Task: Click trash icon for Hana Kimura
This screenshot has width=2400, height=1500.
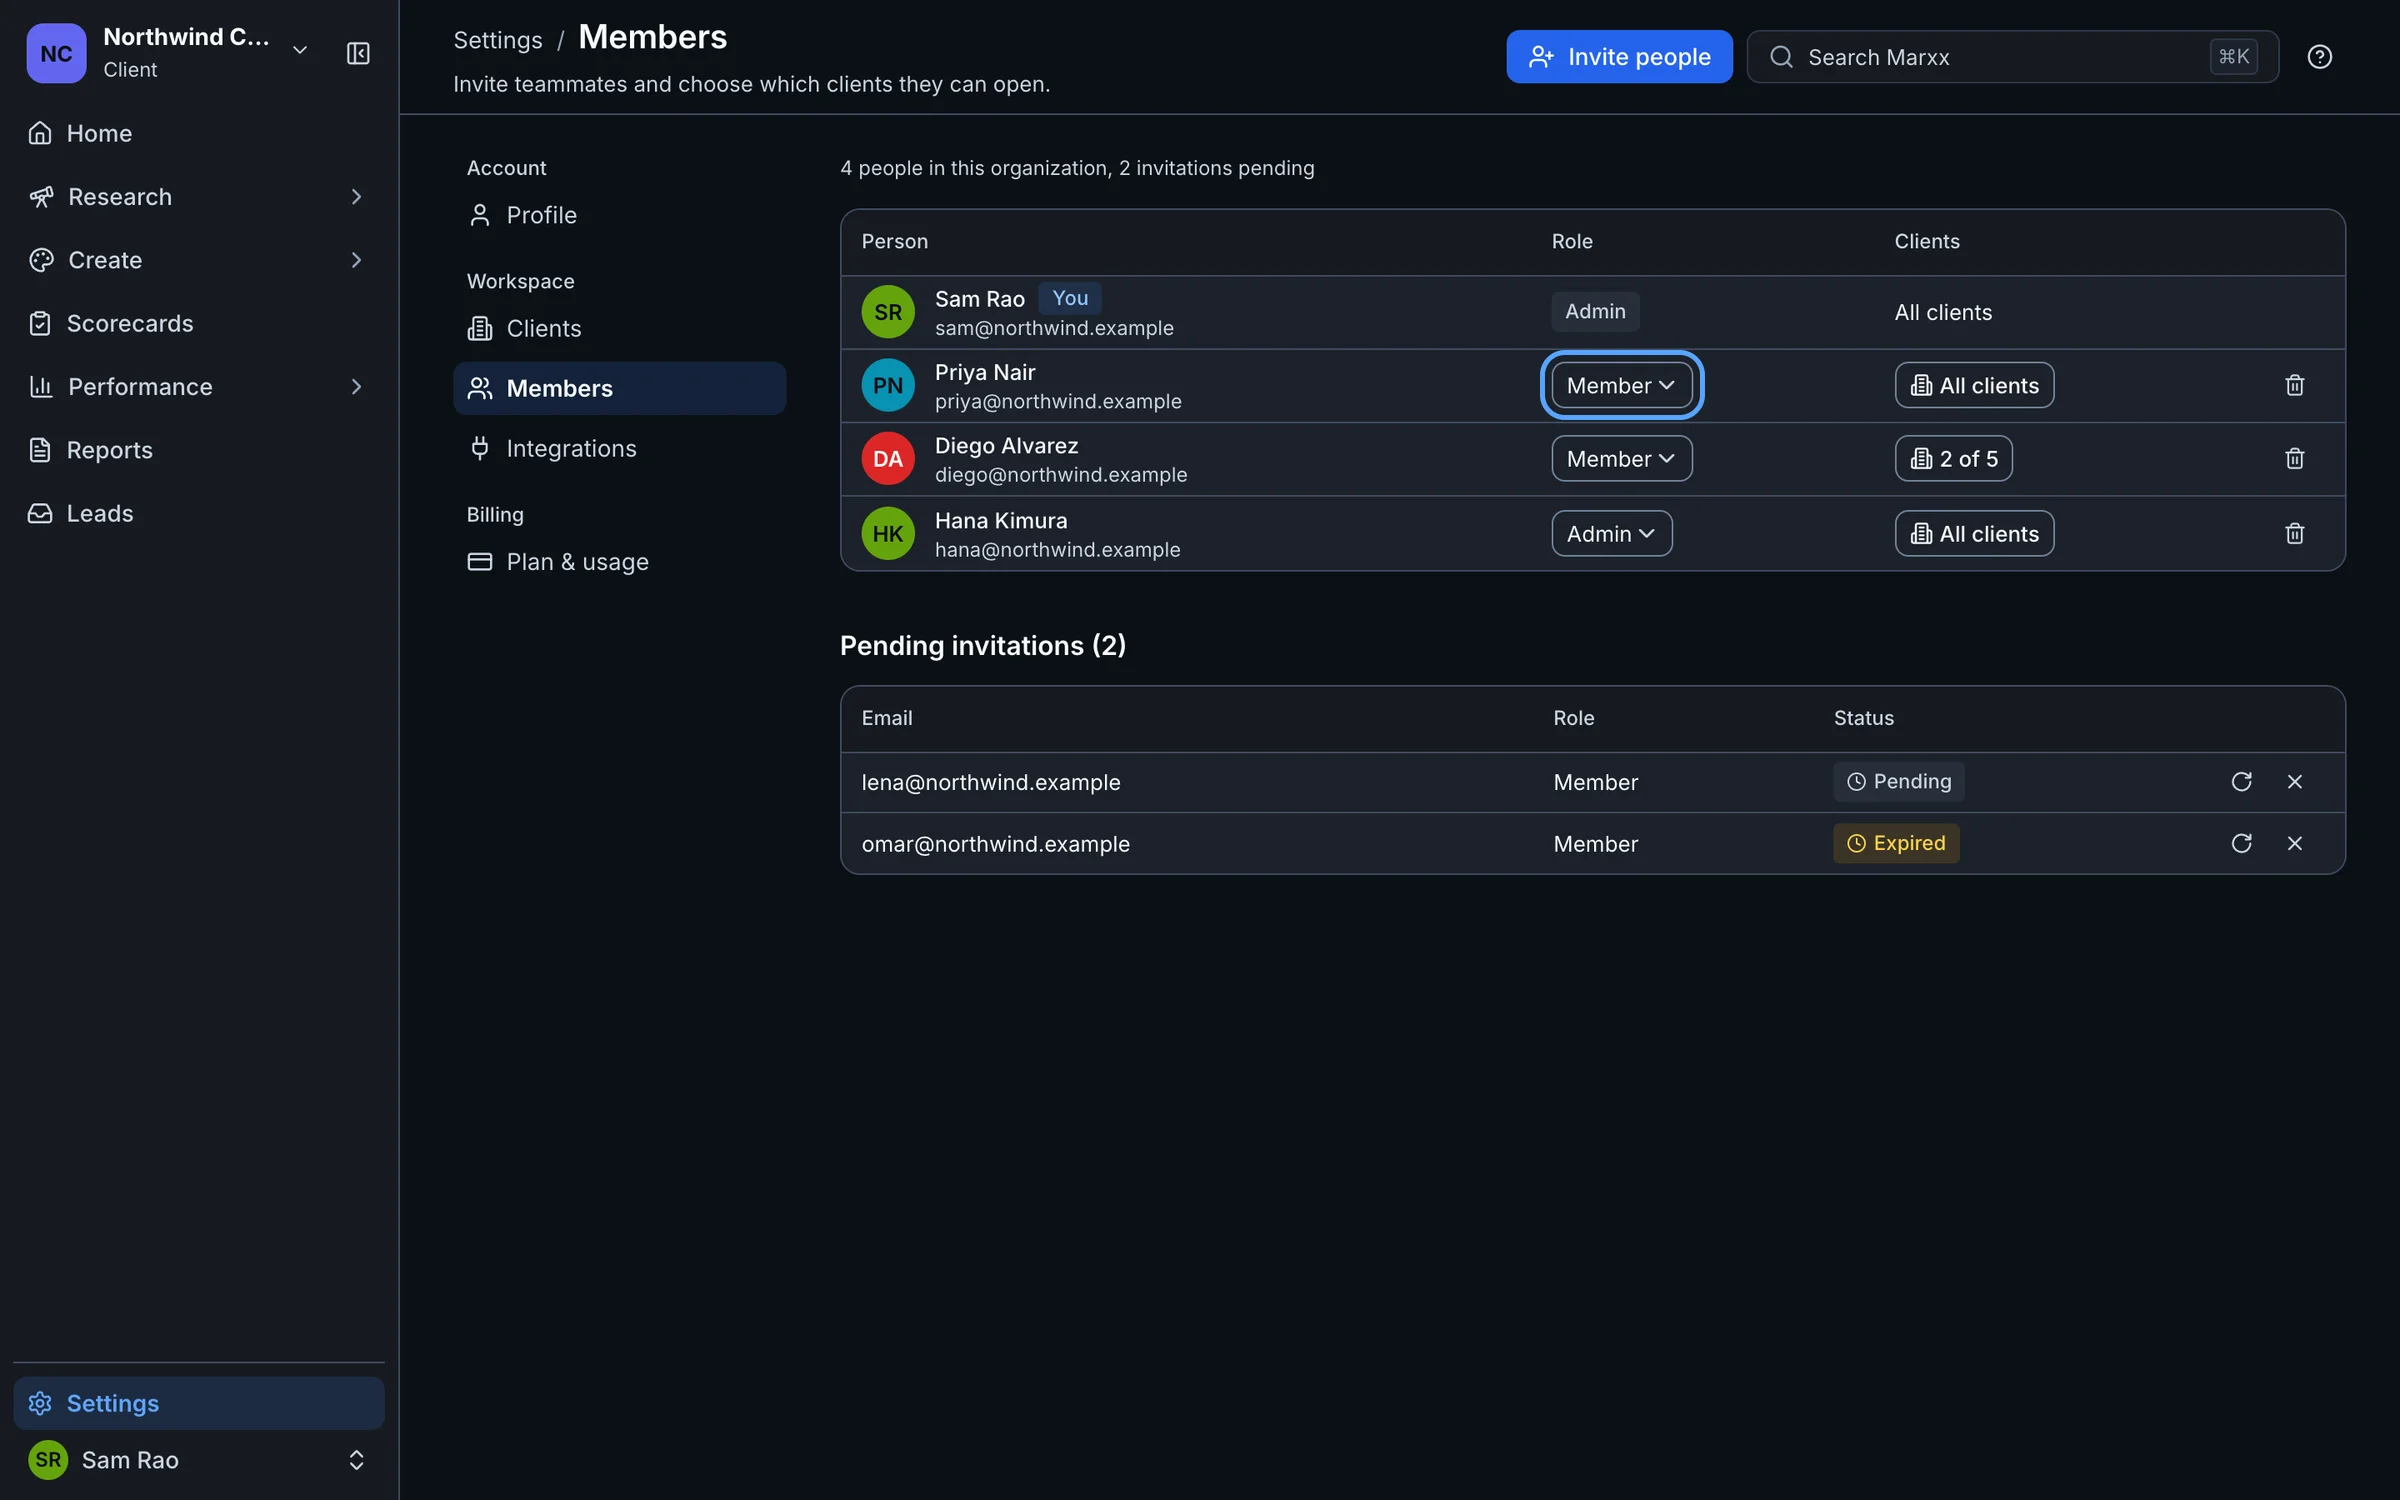Action: coord(2294,533)
